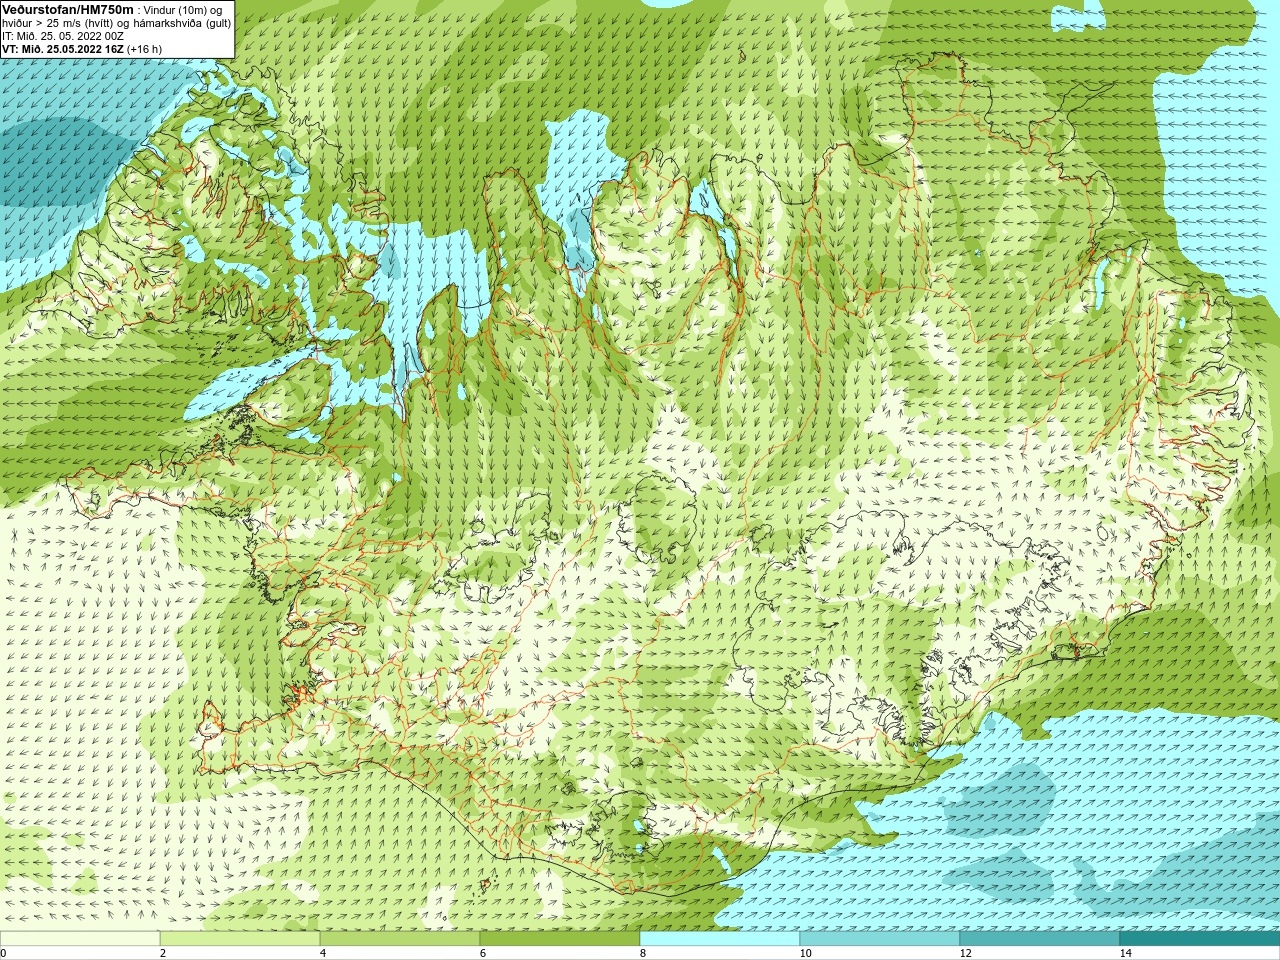Image resolution: width=1280 pixels, height=960 pixels.
Task: Click the 'Veðurstofan/HM750m' title text
Action: [x=68, y=9]
